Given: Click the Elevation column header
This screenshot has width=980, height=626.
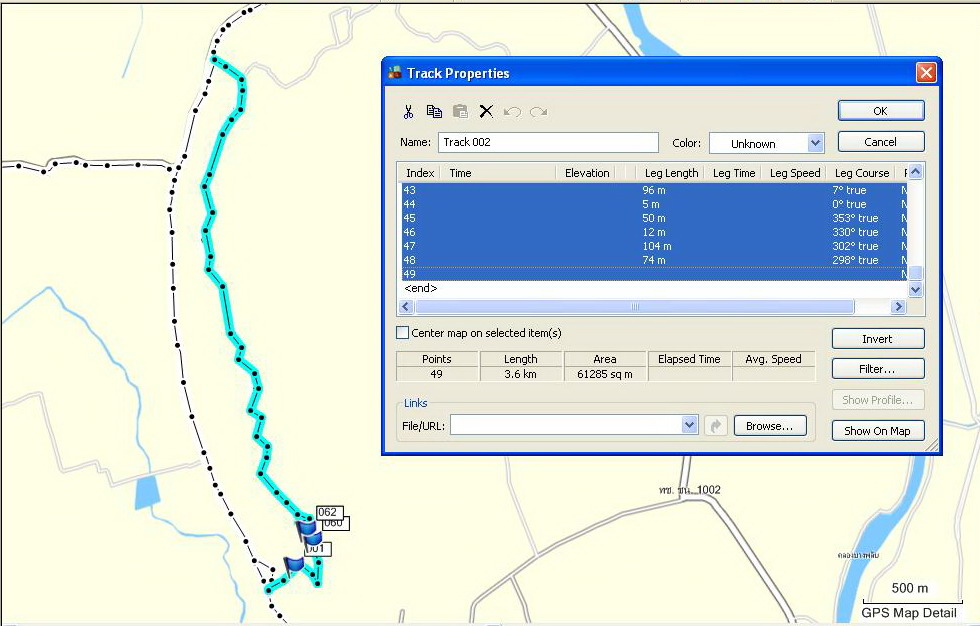Looking at the screenshot, I should pyautogui.click(x=586, y=173).
